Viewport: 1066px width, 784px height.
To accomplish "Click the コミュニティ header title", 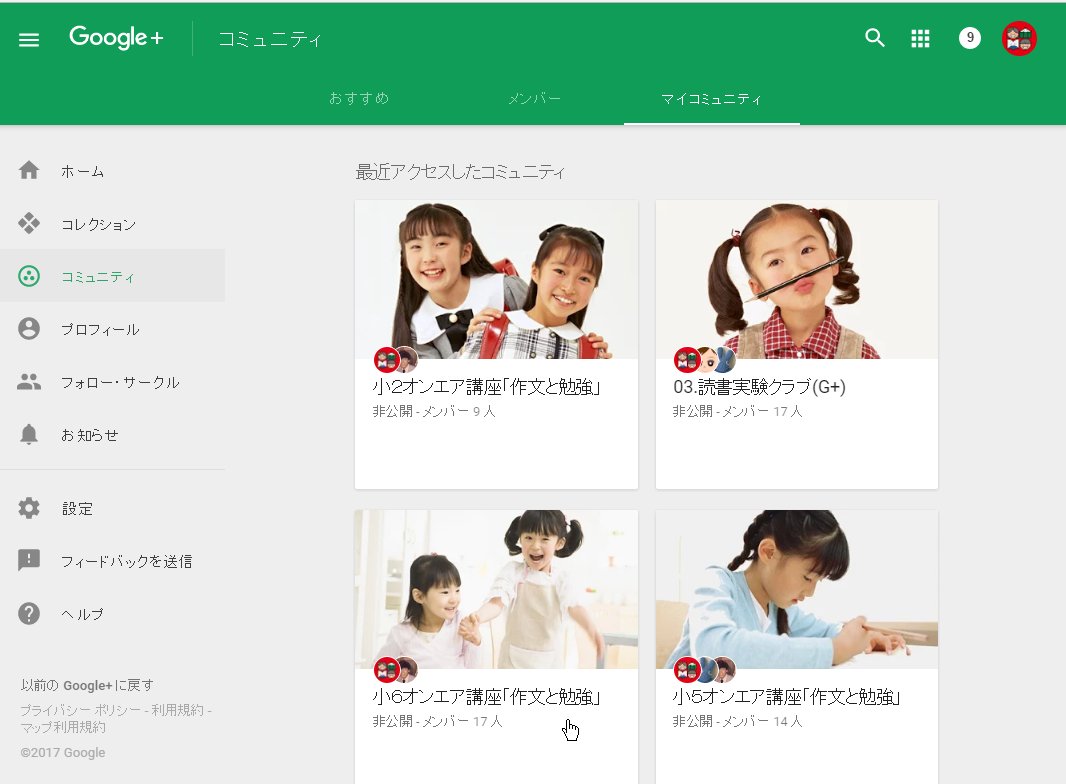I will 270,39.
